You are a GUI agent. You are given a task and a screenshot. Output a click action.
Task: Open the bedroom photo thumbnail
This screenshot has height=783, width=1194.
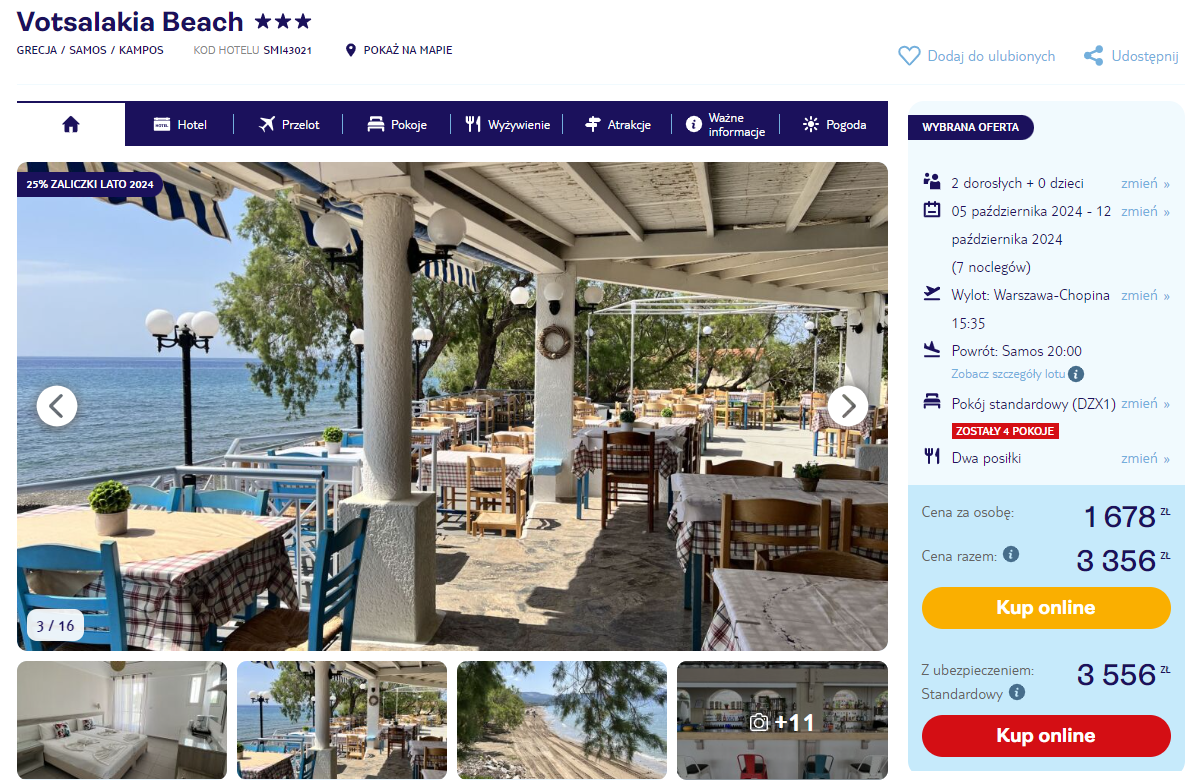[x=122, y=720]
